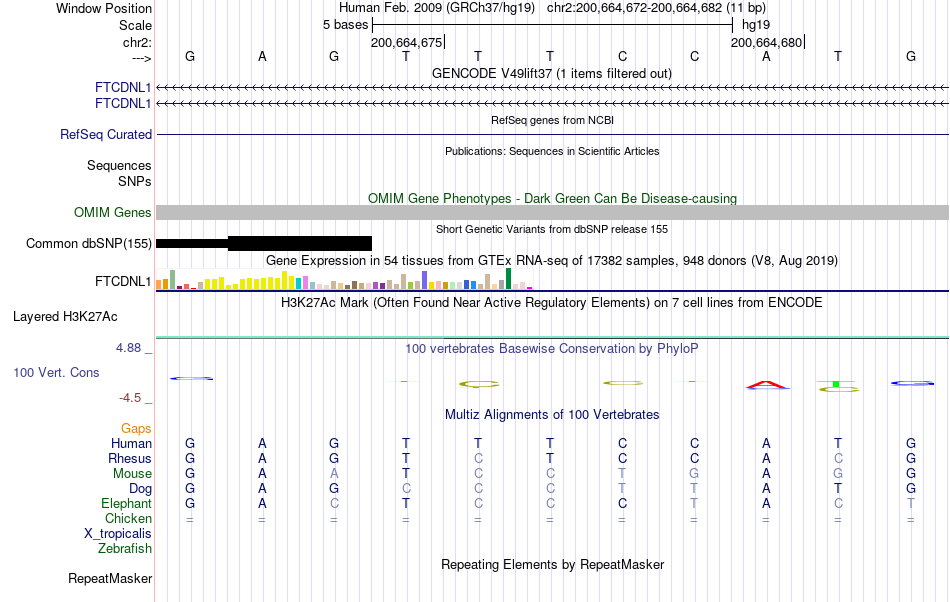Select the Rhesus species label
The image size is (950, 602).
point(130,458)
